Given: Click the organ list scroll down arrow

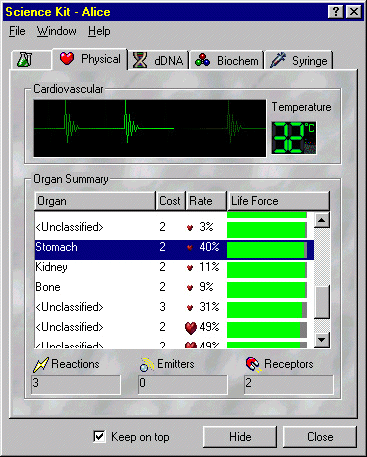Looking at the screenshot, I should (x=322, y=340).
